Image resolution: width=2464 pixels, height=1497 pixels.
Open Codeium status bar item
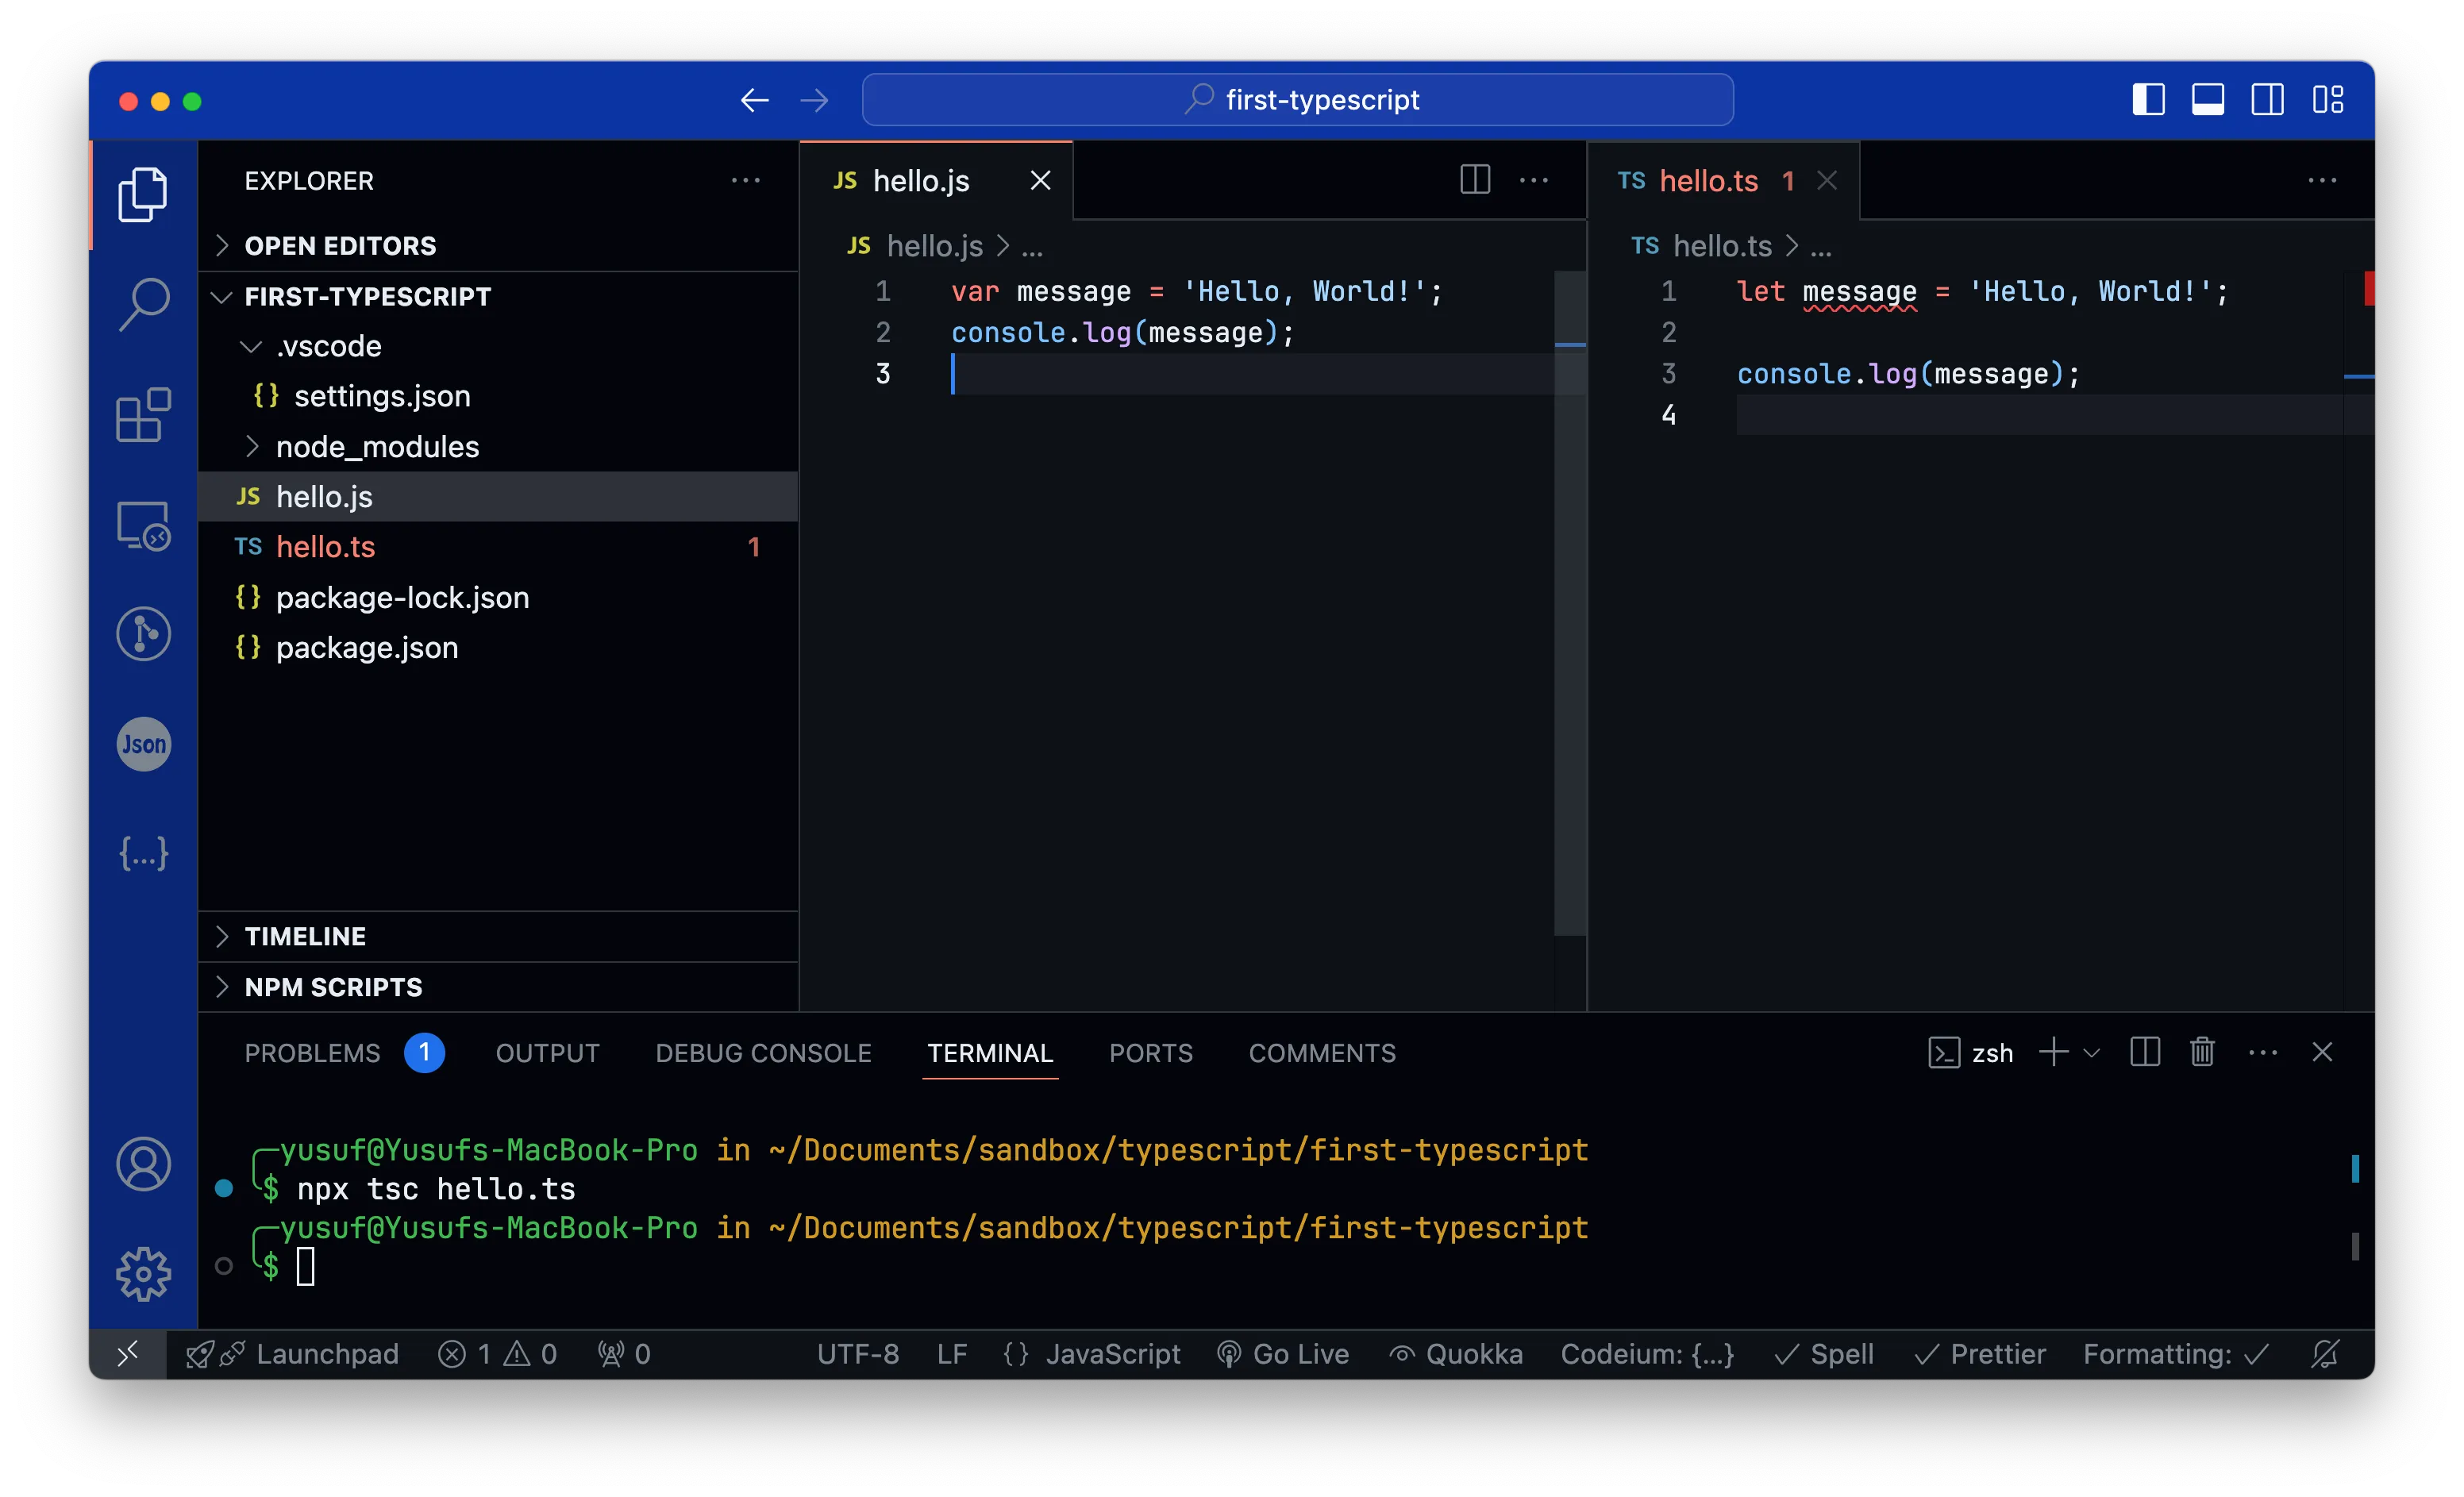[x=1647, y=1354]
